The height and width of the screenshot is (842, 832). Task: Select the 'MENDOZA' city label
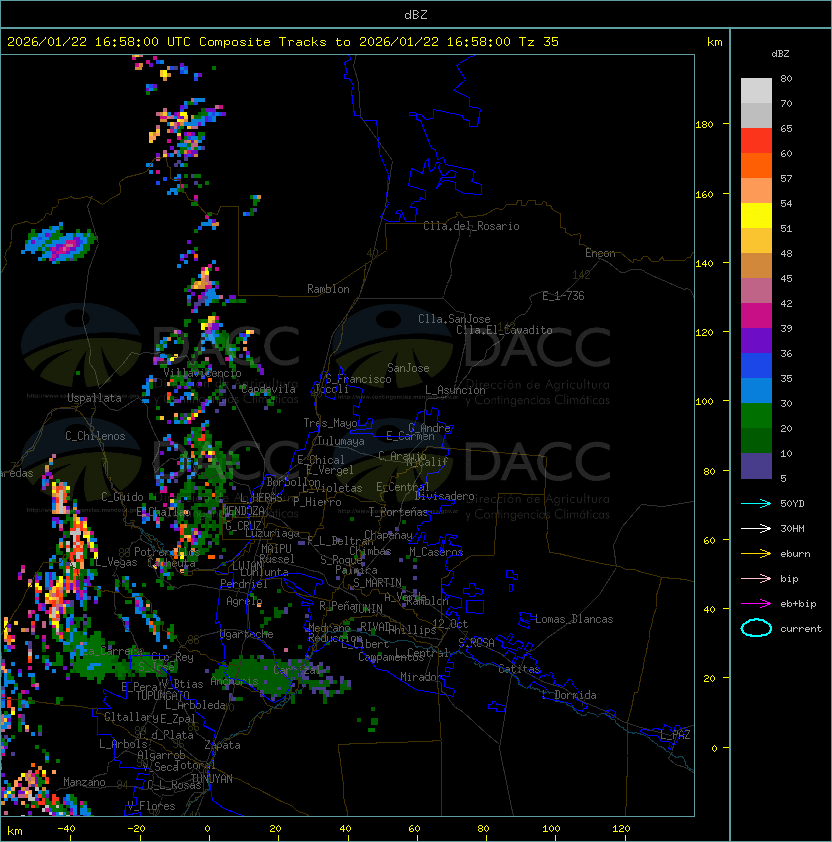click(x=243, y=511)
